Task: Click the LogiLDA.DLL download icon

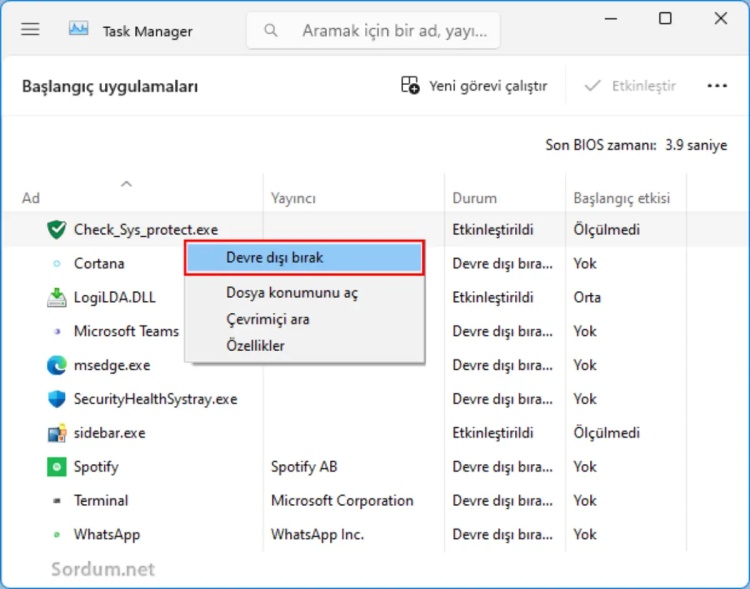Action: pyautogui.click(x=57, y=298)
